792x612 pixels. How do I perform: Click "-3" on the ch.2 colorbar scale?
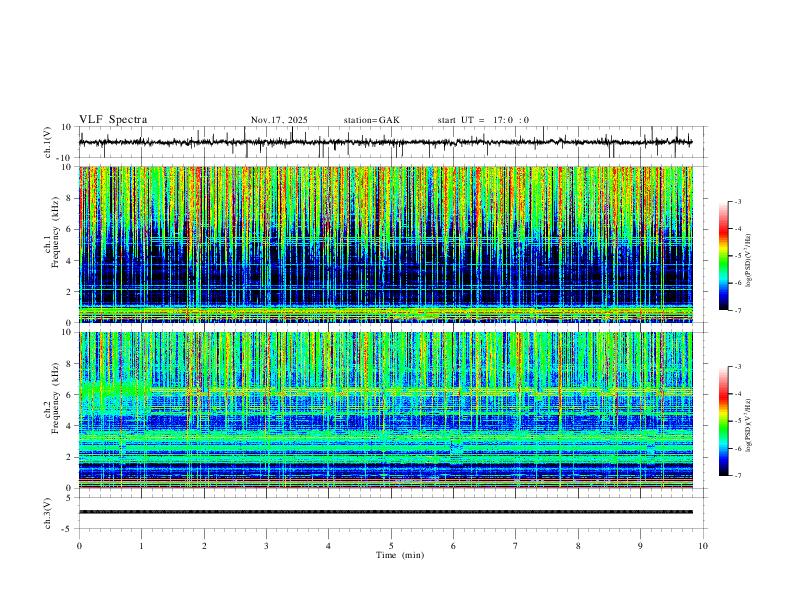[x=737, y=367]
